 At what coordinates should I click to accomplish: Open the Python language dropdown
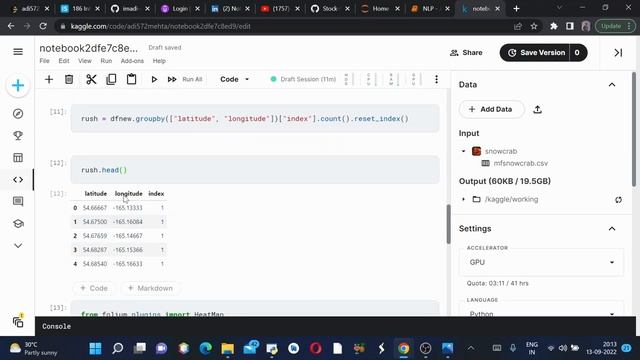click(x=542, y=309)
